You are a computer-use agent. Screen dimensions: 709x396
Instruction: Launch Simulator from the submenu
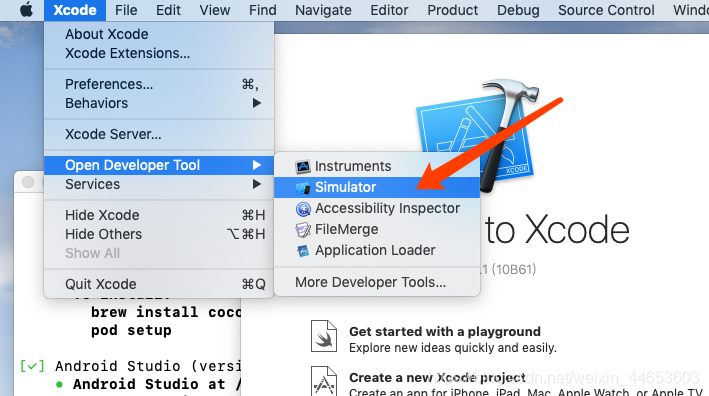[377, 187]
